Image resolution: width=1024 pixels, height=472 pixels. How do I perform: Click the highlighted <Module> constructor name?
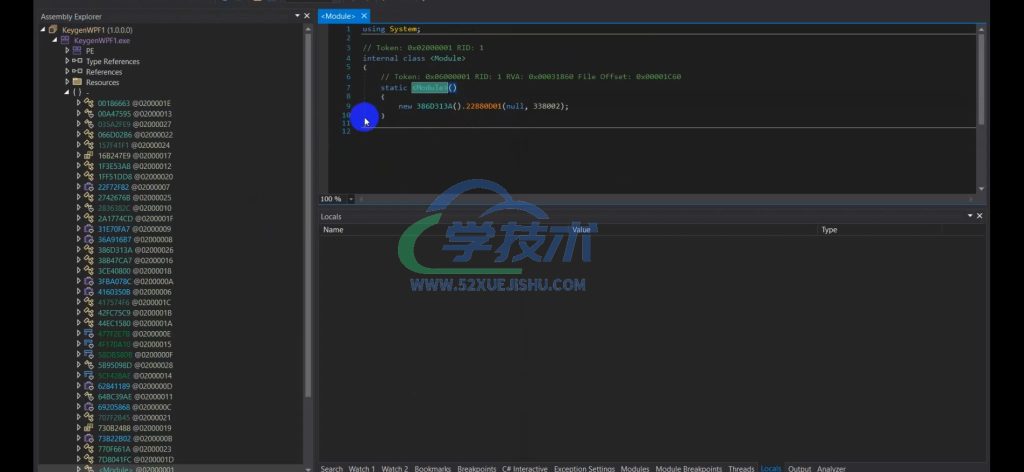pos(430,87)
